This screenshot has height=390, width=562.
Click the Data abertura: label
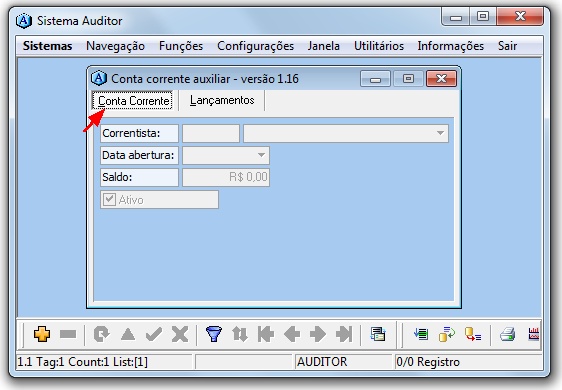[x=138, y=155]
